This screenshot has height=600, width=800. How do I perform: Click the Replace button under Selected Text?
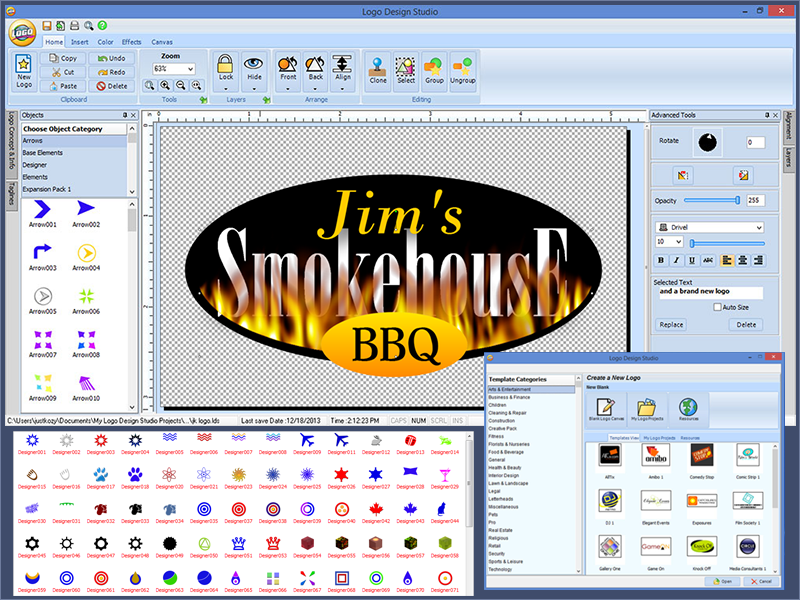pos(671,324)
